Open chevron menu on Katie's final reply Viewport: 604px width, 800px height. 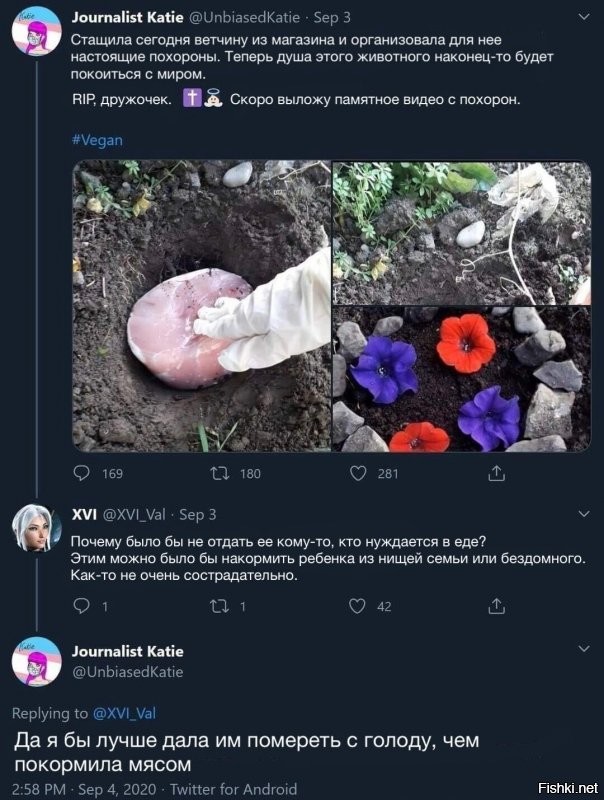584,648
